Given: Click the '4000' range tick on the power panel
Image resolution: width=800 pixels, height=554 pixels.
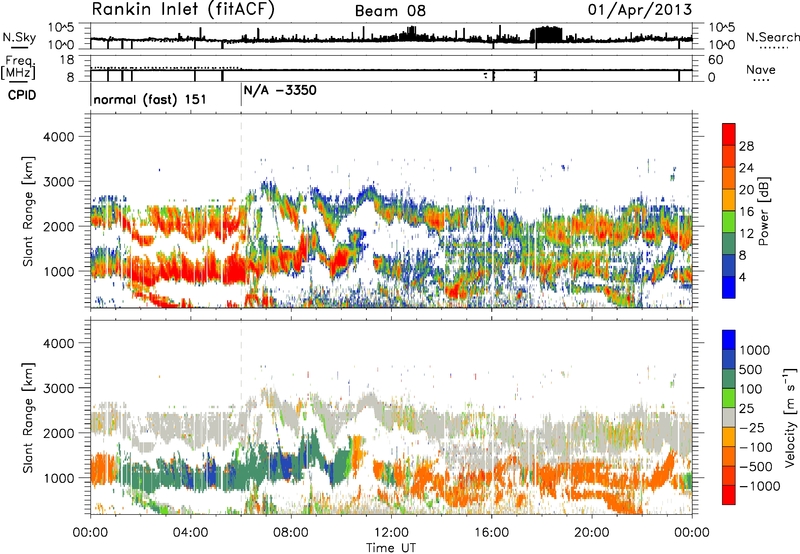Looking at the screenshot, I should (58, 137).
